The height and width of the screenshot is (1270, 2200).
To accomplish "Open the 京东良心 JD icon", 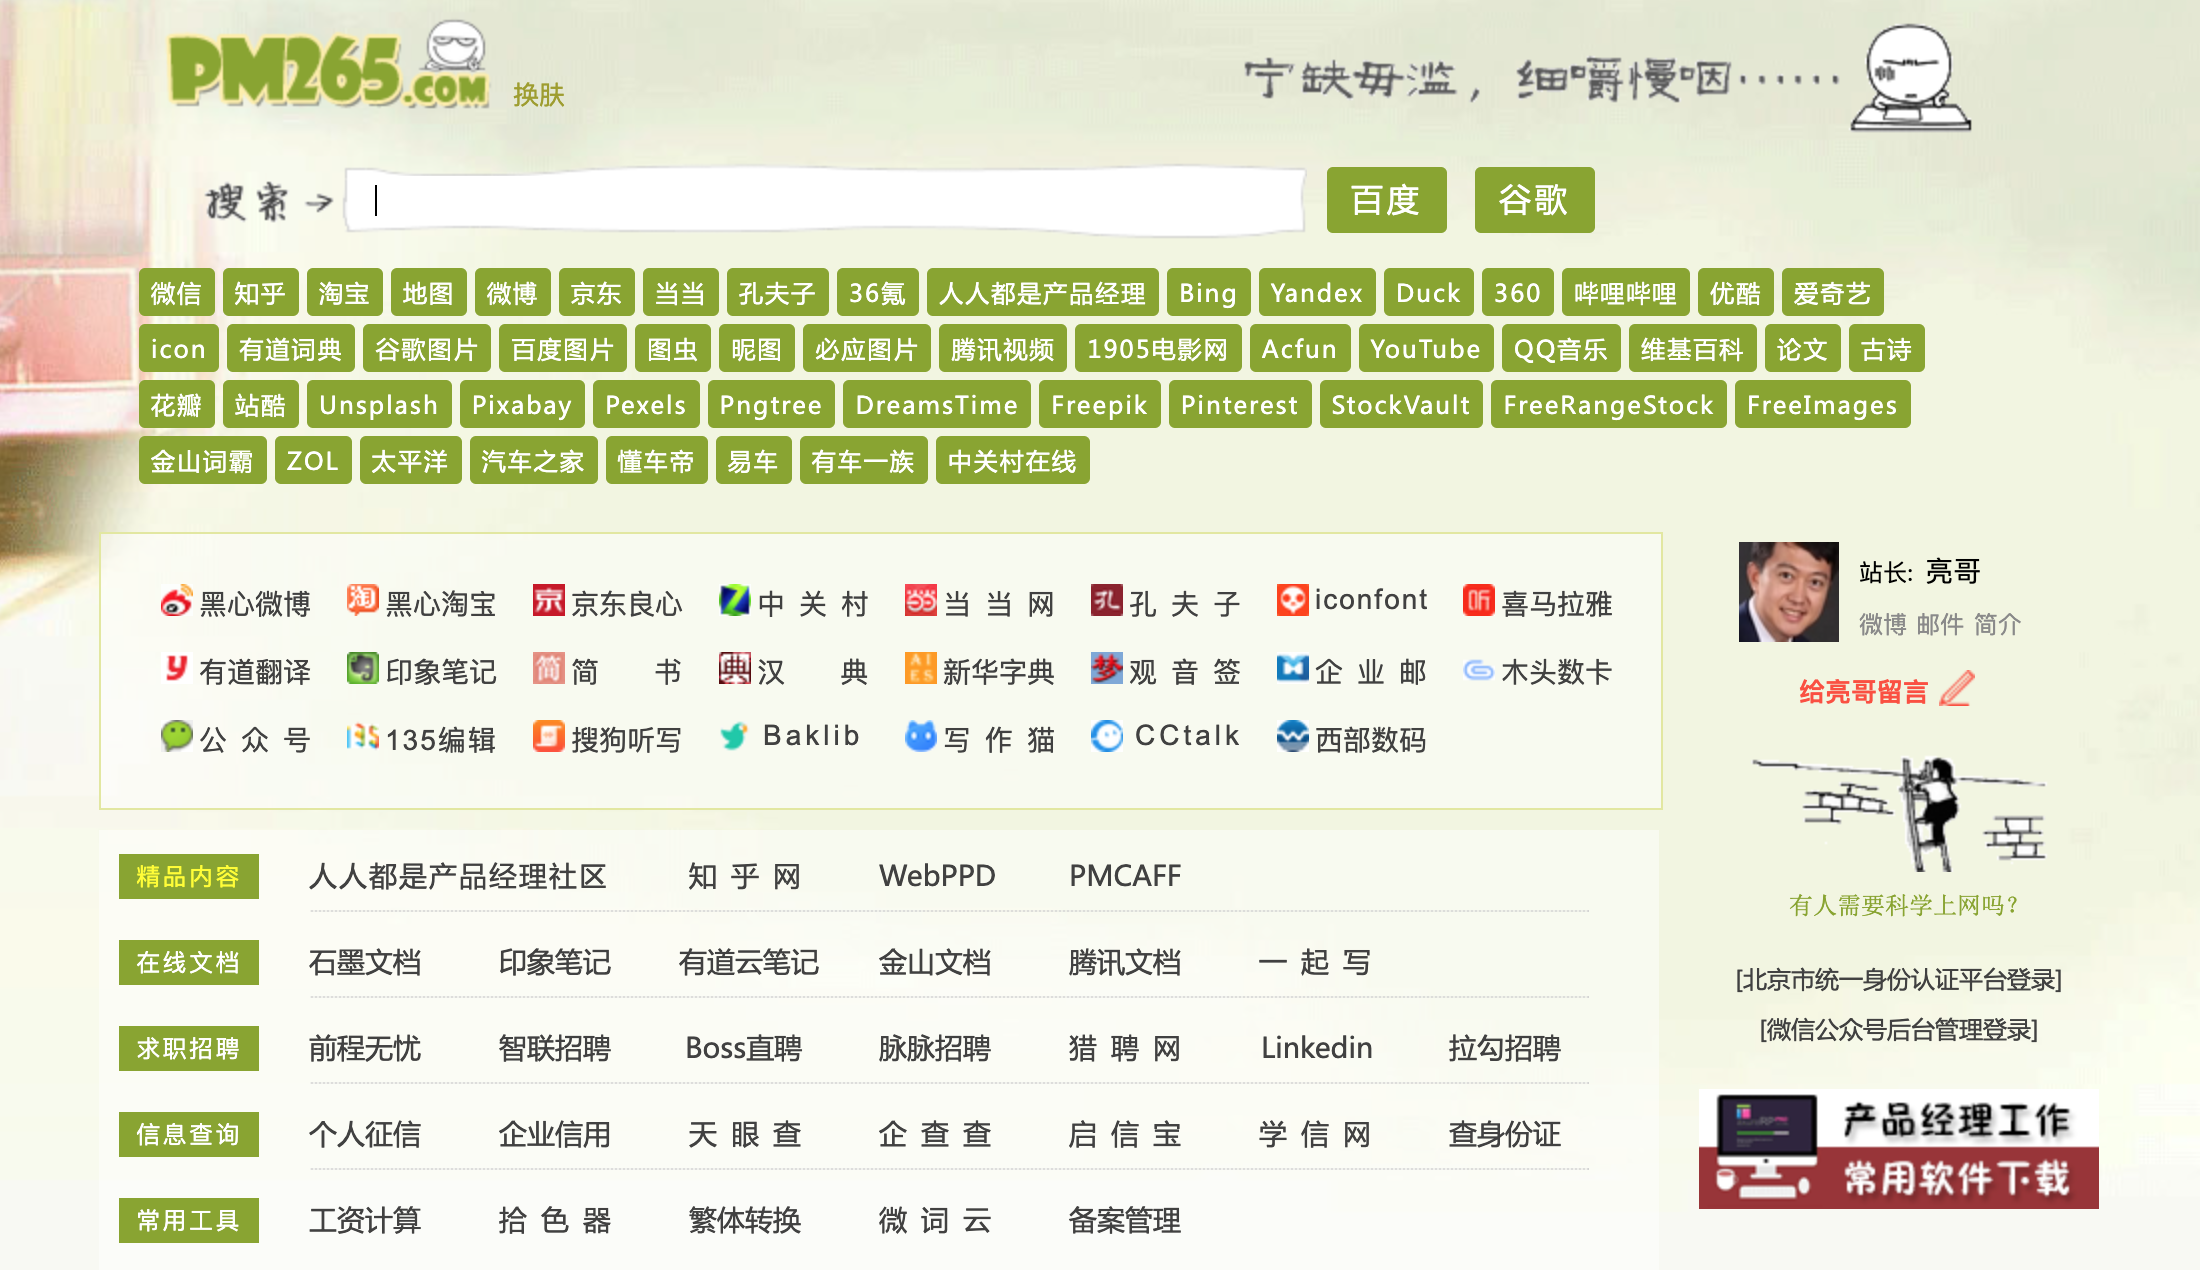I will point(548,600).
